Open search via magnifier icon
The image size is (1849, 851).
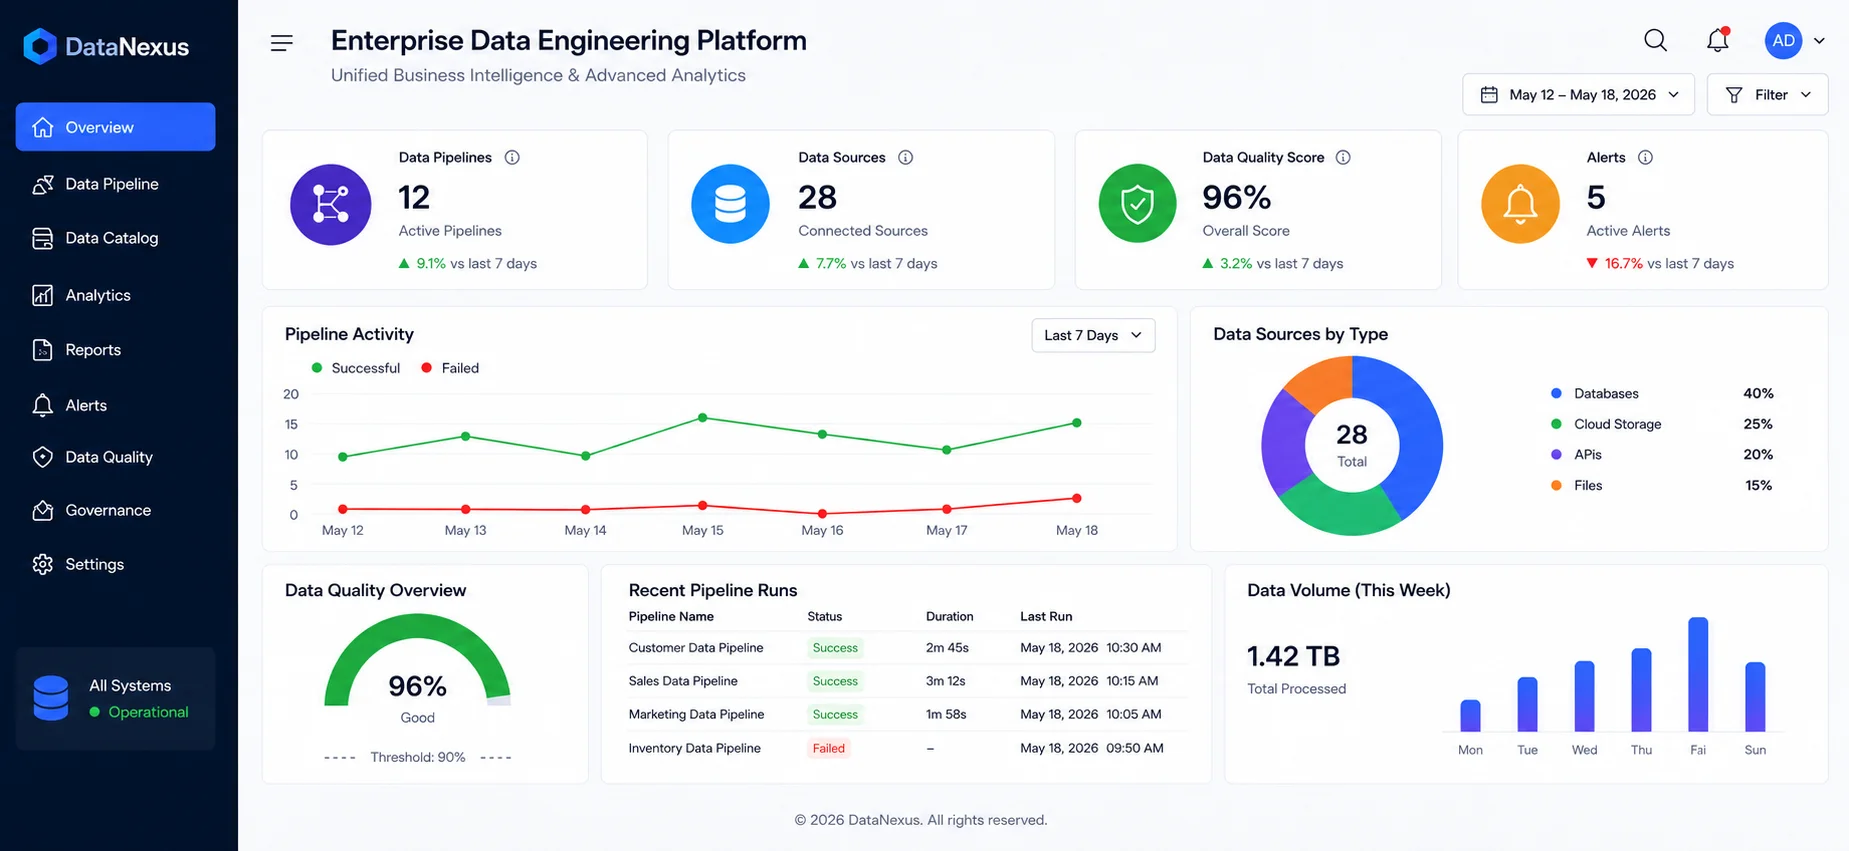click(x=1656, y=40)
